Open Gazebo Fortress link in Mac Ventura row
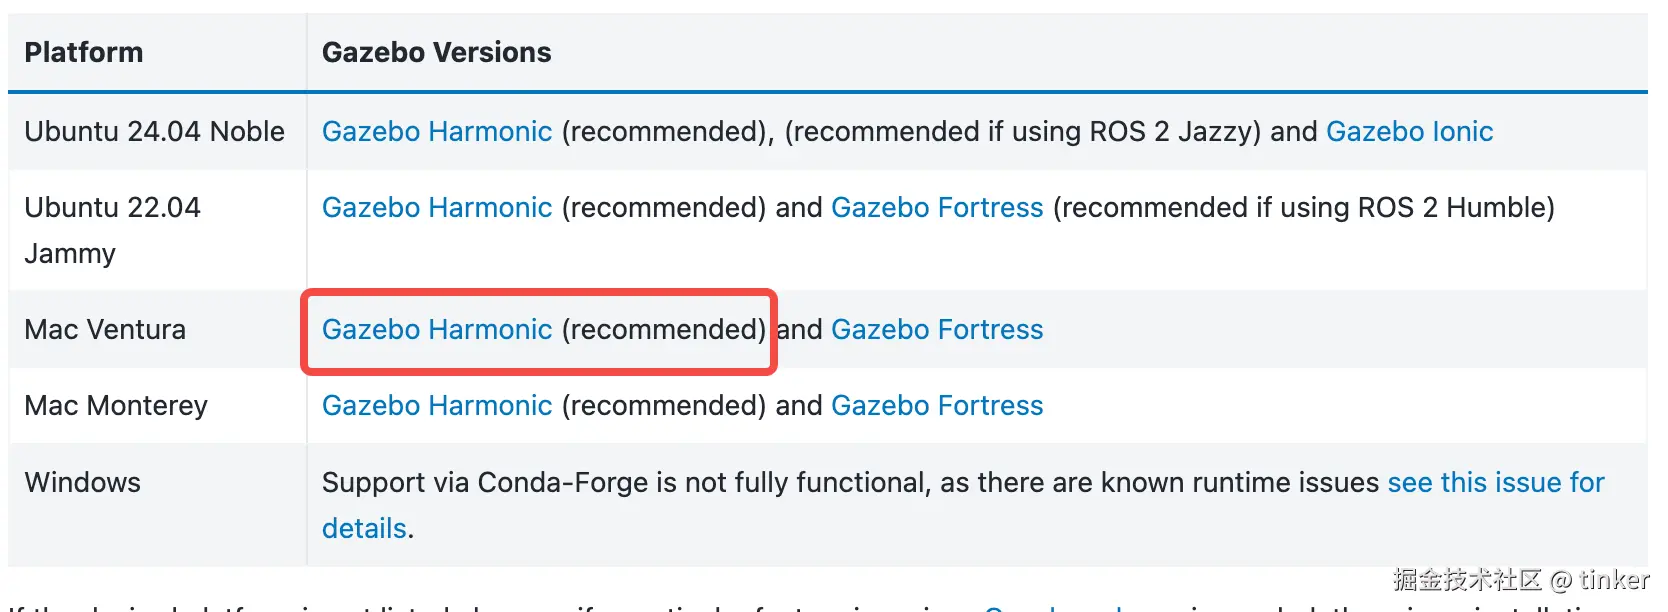Screen dimensions: 1668x612 [937, 329]
